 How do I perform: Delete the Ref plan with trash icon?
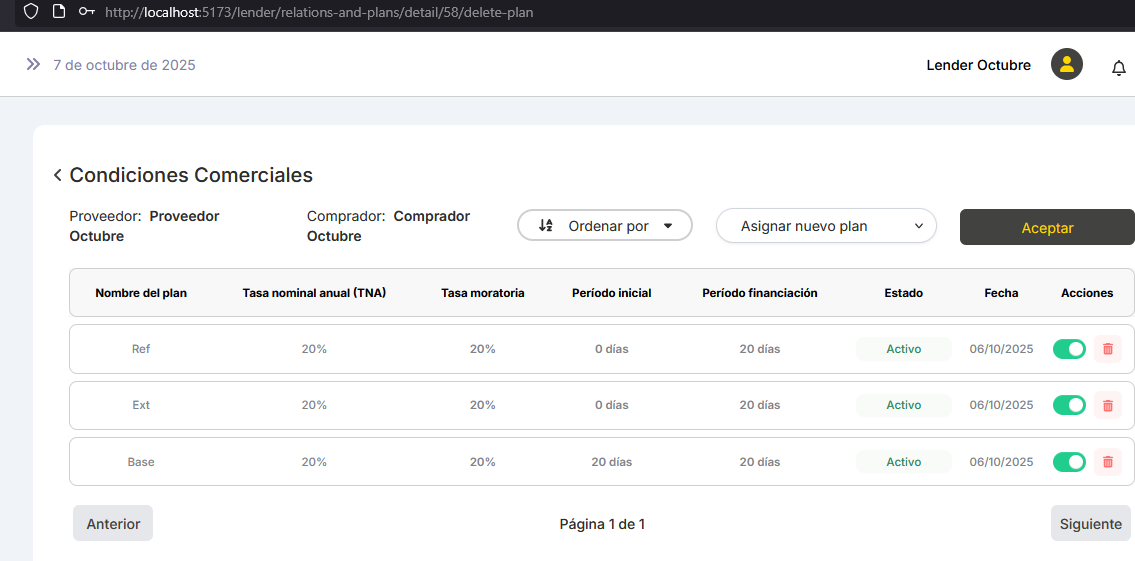[1107, 349]
